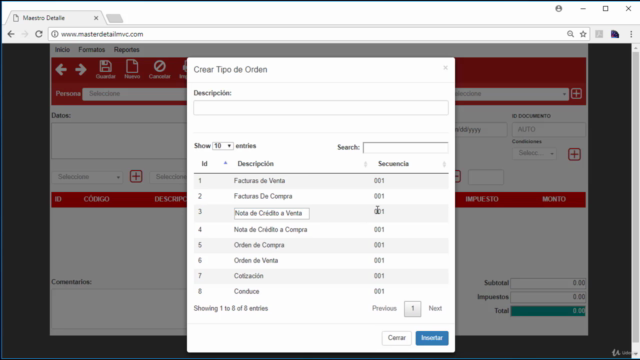Click the Search box in the dialog
Screen dimensions: 640x360
[x=405, y=147]
